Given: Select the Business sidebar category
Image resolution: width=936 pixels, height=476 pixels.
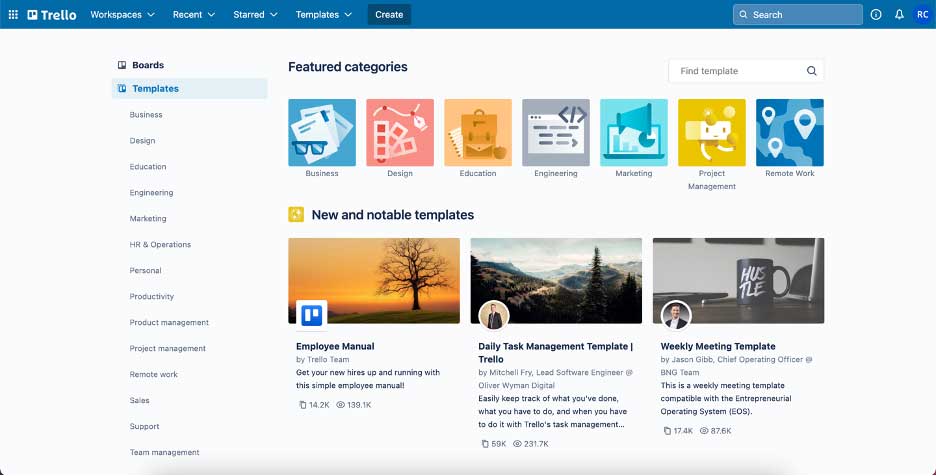Looking at the screenshot, I should pyautogui.click(x=146, y=115).
